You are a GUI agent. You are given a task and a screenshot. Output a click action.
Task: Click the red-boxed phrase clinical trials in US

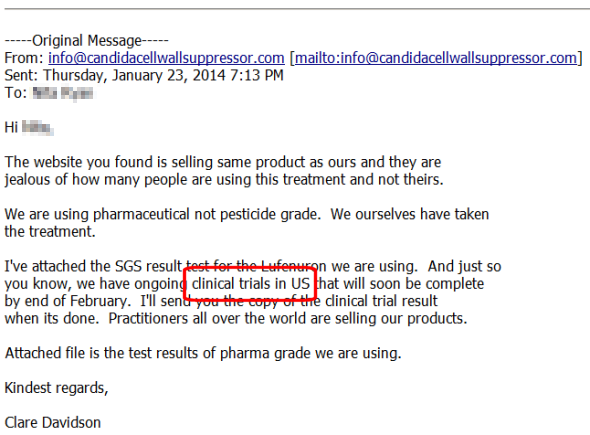pos(251,284)
